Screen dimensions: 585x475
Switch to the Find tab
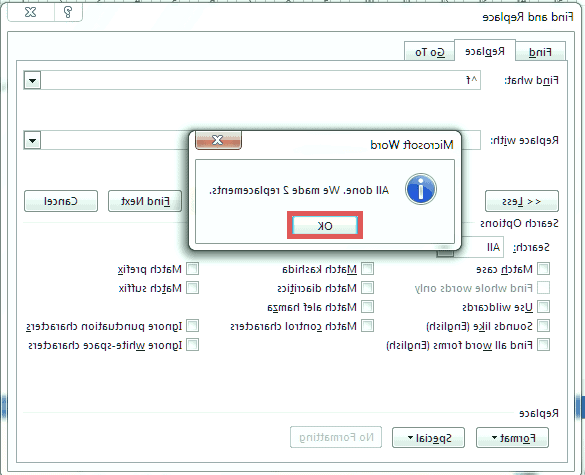[x=540, y=52]
